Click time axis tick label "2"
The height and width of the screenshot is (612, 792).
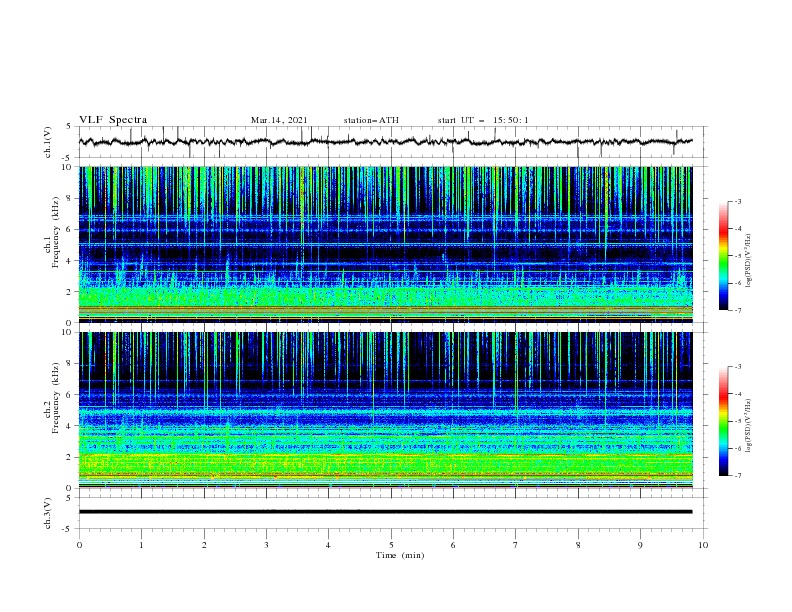tap(204, 545)
